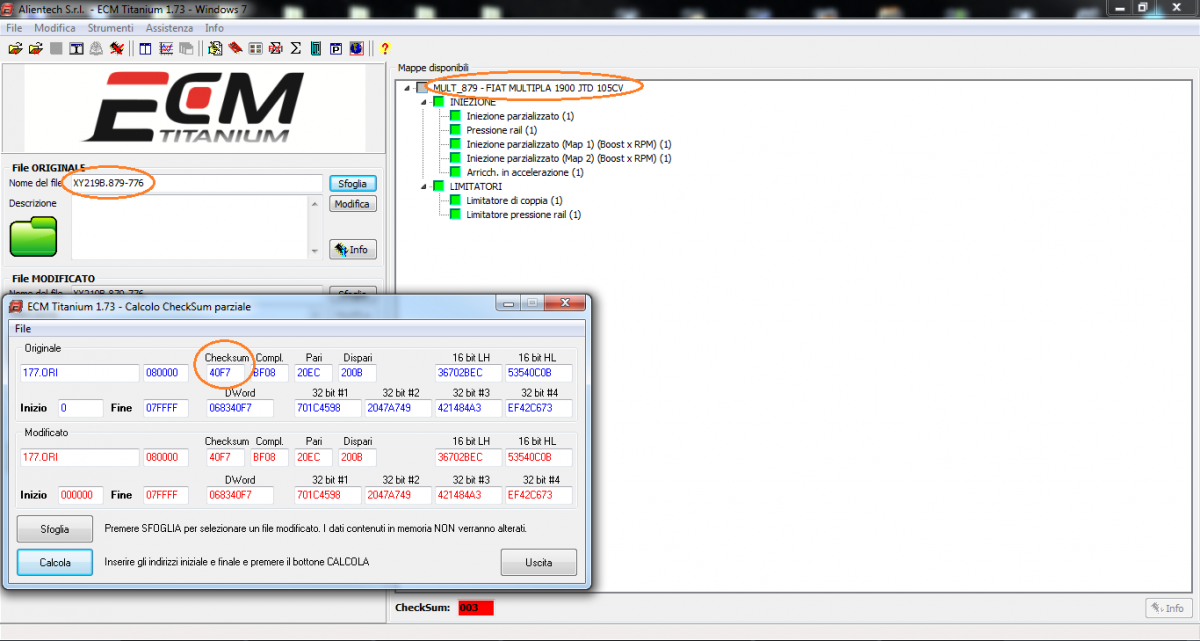Click the greyed Info button at bottom right

coord(1168,608)
